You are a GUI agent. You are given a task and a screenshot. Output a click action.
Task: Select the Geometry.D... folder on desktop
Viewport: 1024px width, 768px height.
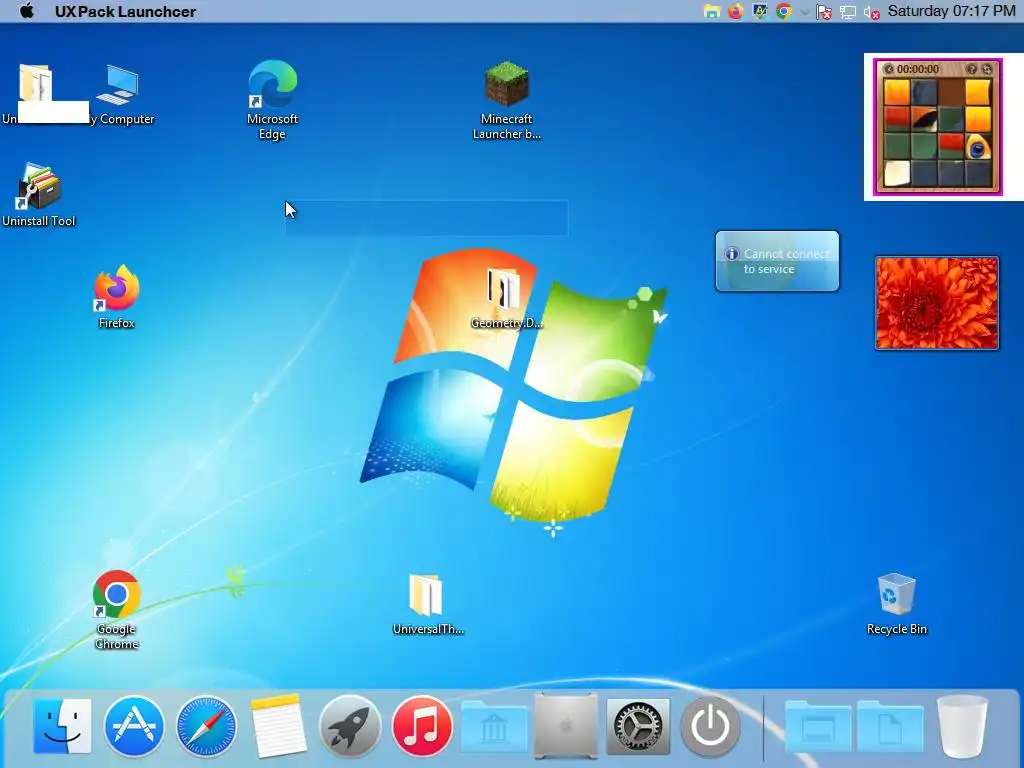coord(506,298)
